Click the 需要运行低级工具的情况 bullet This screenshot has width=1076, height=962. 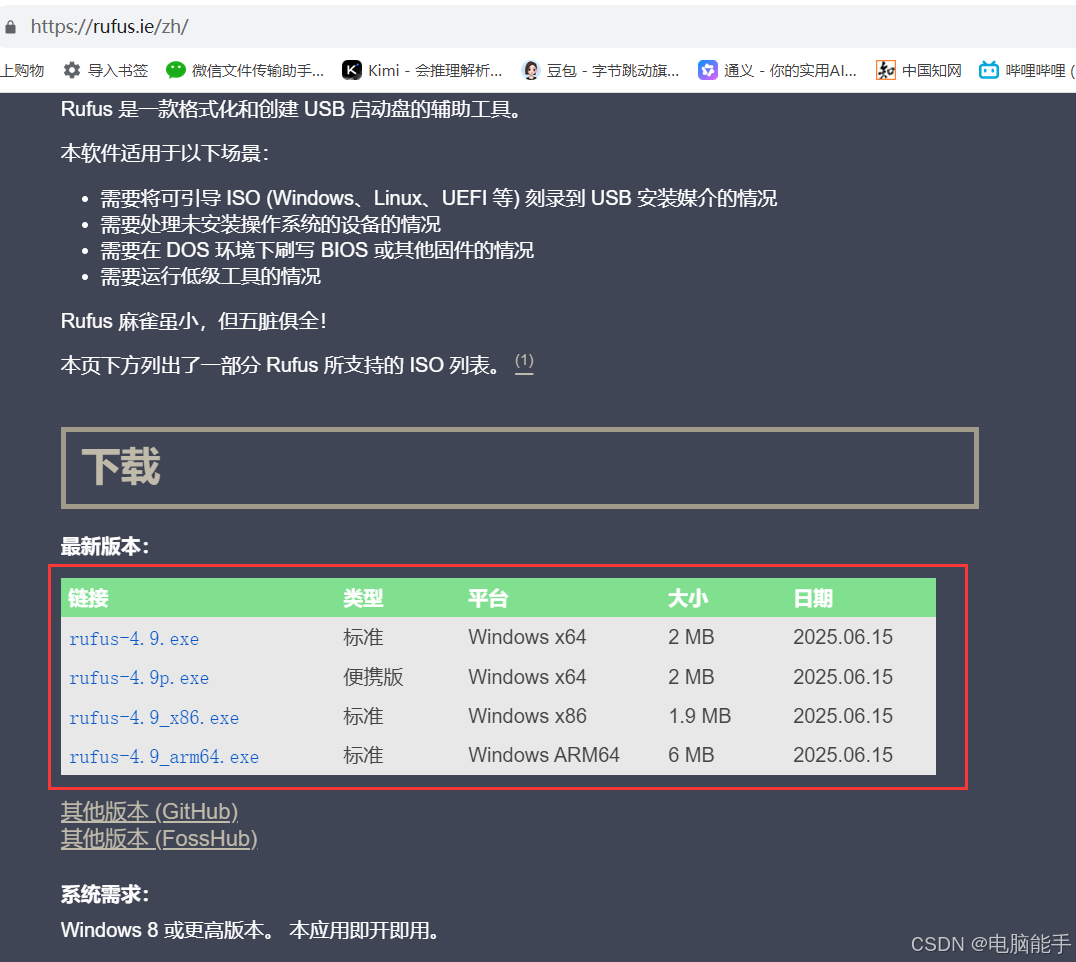[x=211, y=277]
